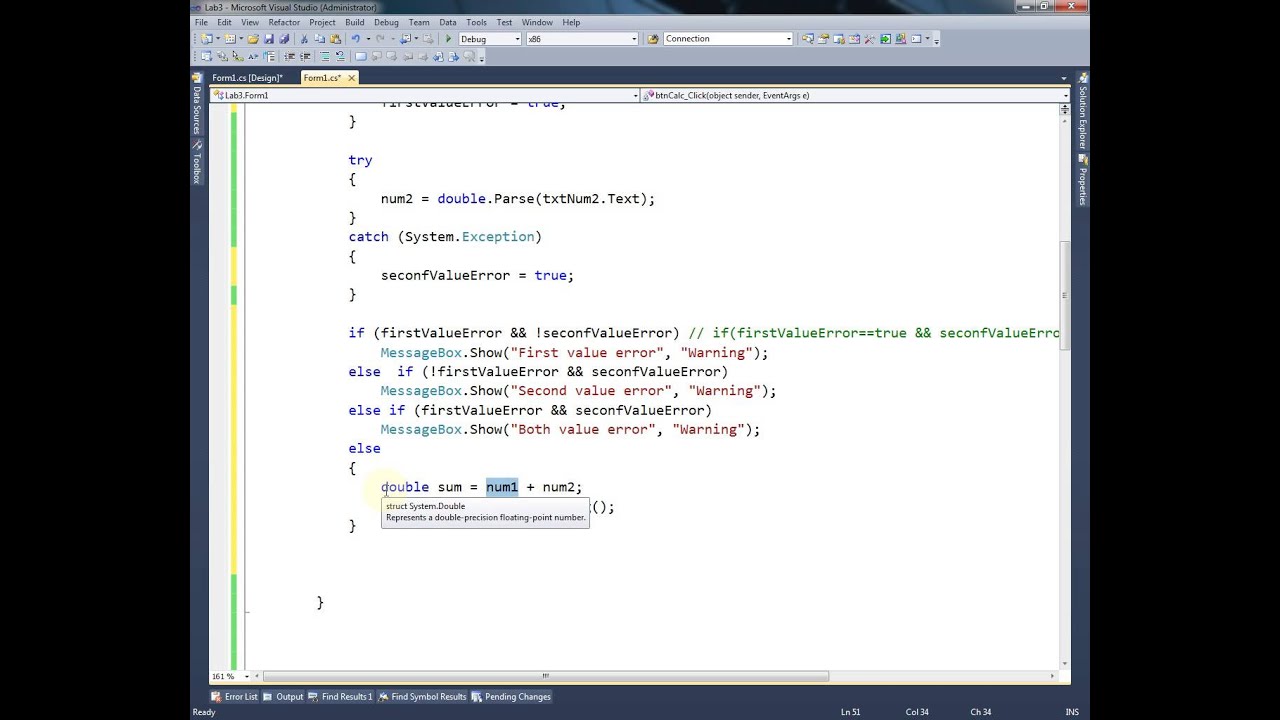The image size is (1280, 720).
Task: Open the Build menu
Action: pyautogui.click(x=354, y=22)
